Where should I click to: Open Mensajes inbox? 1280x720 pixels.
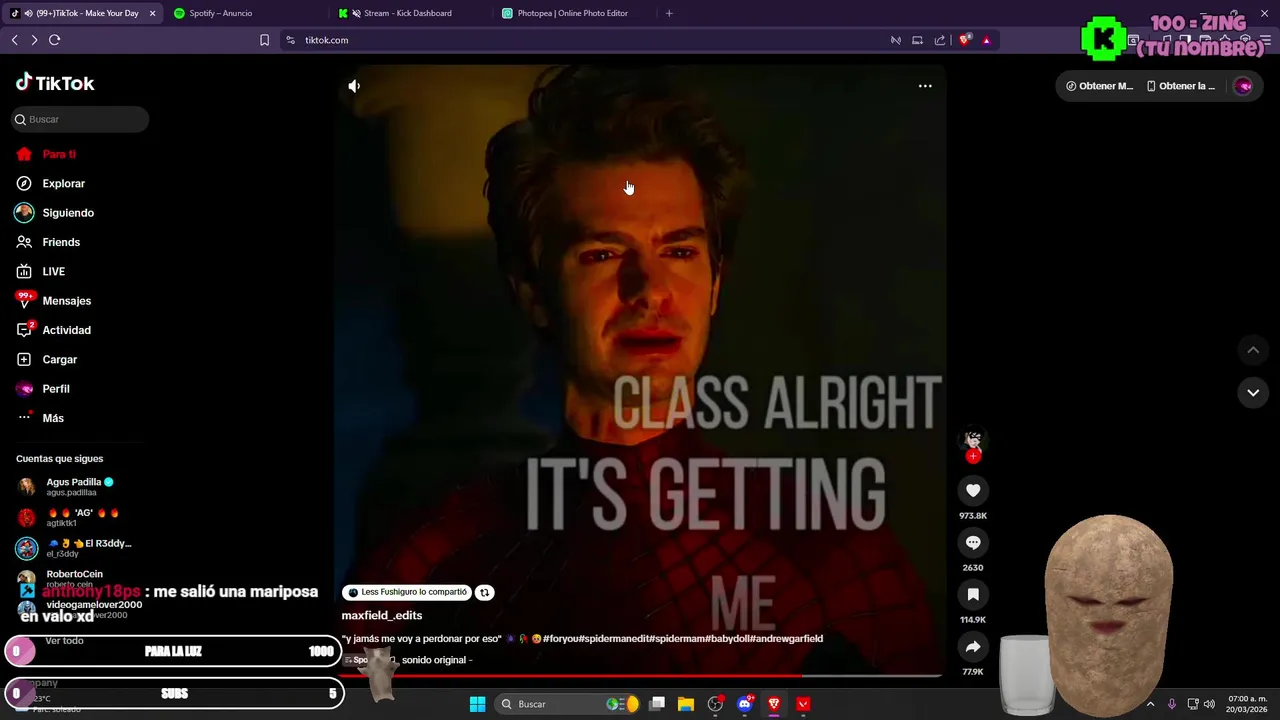[x=66, y=301]
